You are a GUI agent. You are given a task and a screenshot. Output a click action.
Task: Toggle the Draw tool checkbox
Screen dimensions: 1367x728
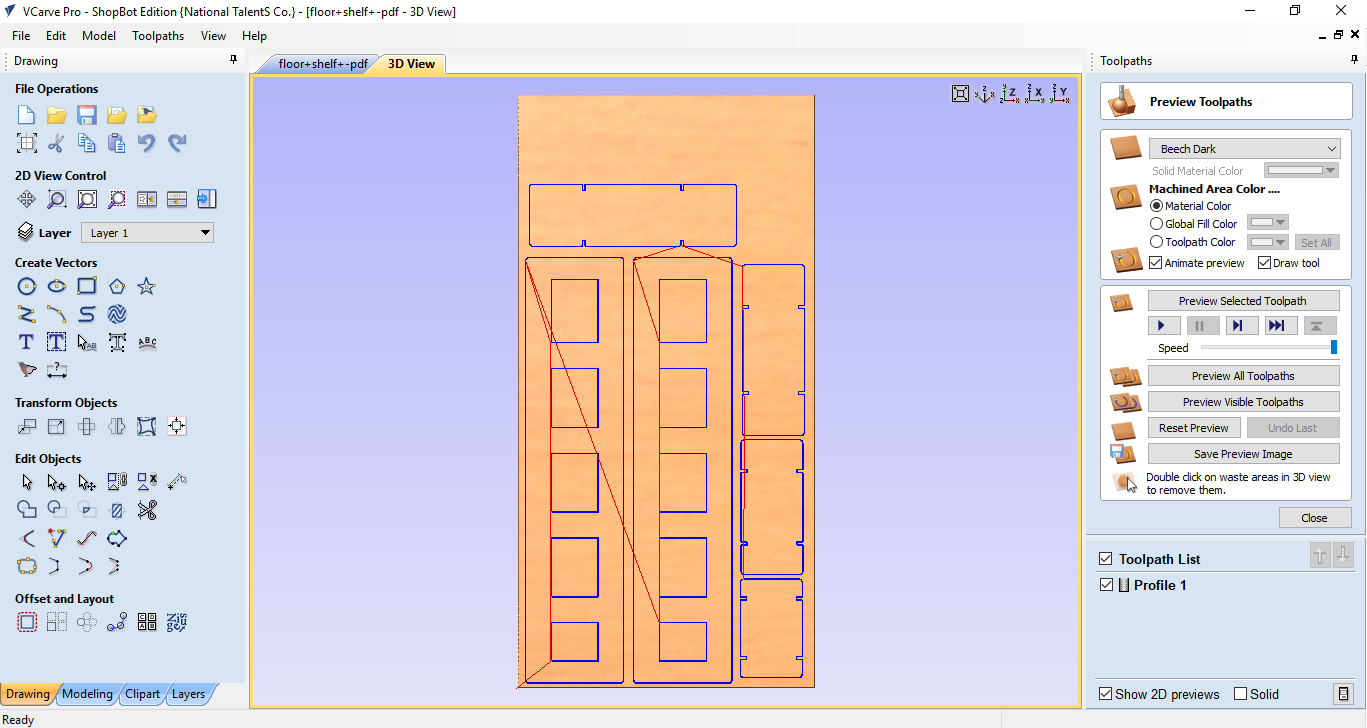coord(1265,263)
